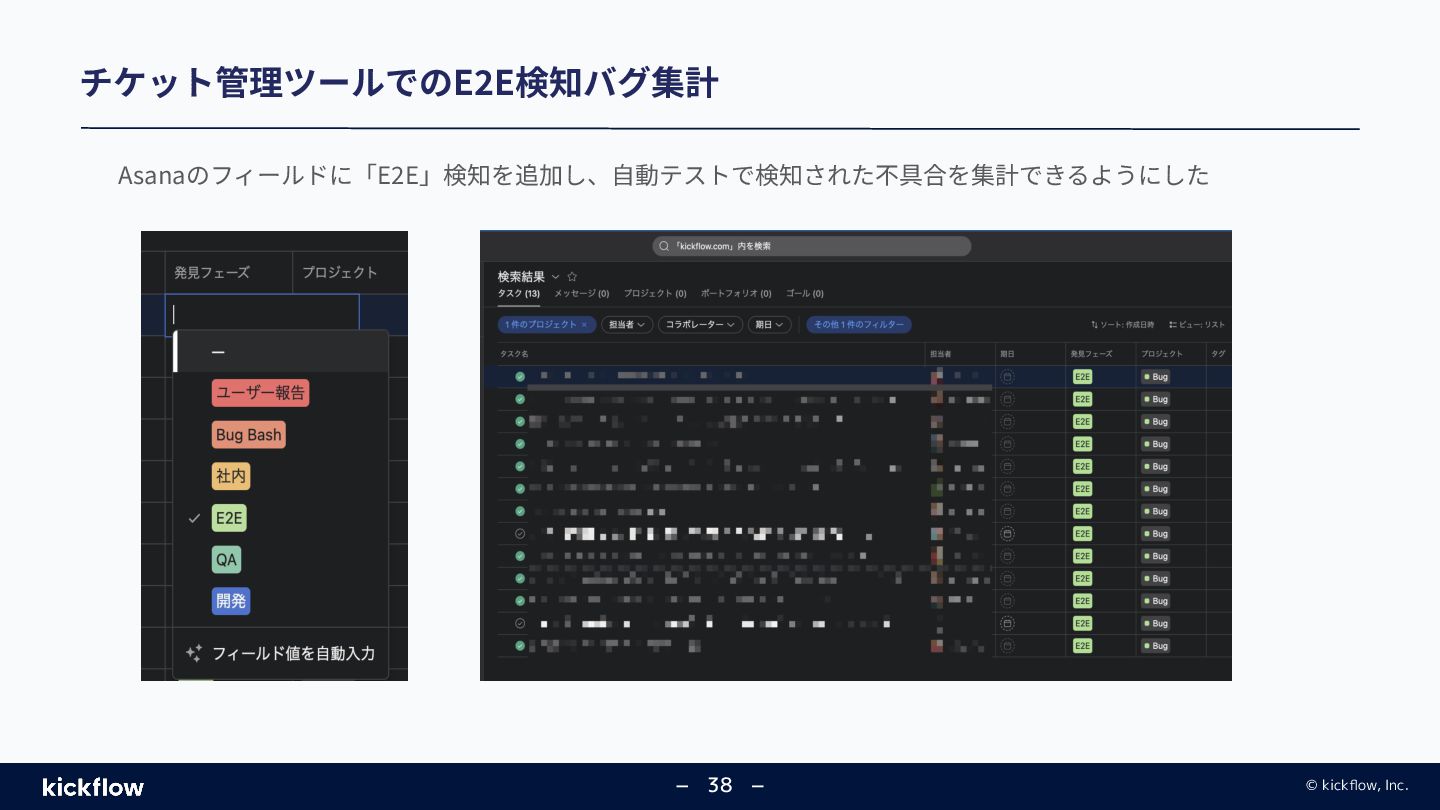The height and width of the screenshot is (810, 1440).
Task: Set due date via first row's calendar icon
Action: click(1007, 377)
